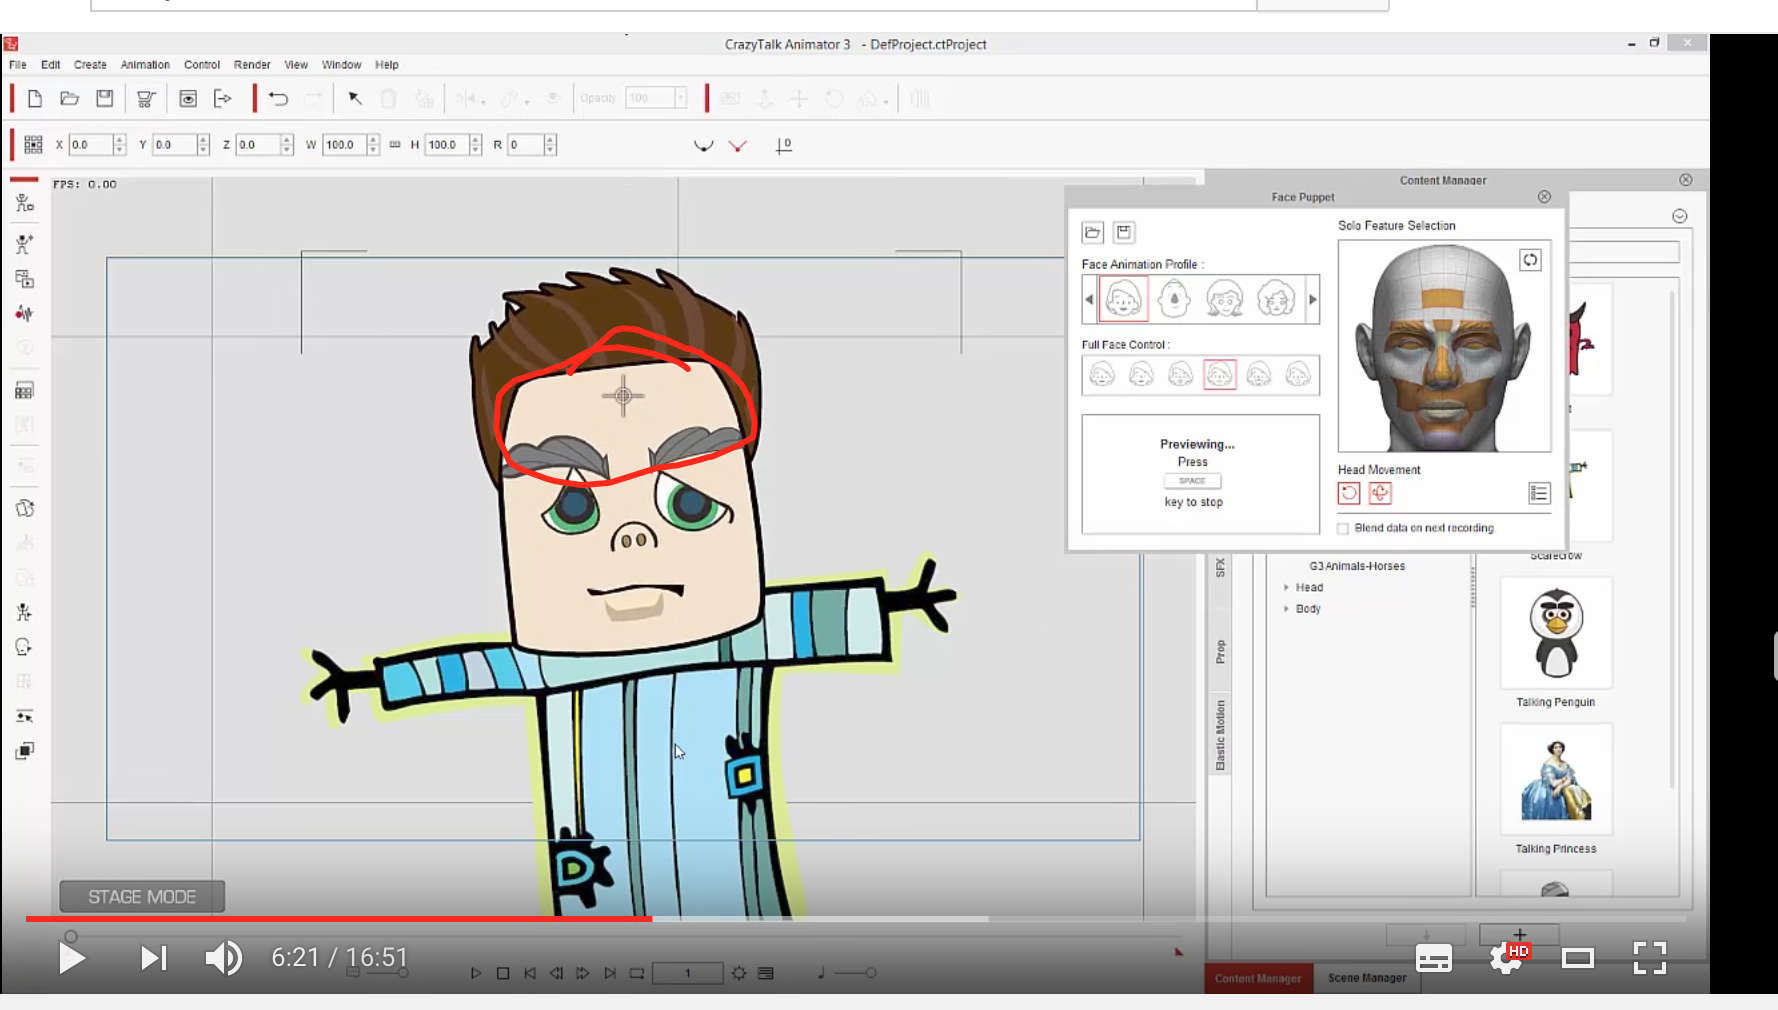Open the Edit menu
Screen dimensions: 1778x1010
(51, 65)
